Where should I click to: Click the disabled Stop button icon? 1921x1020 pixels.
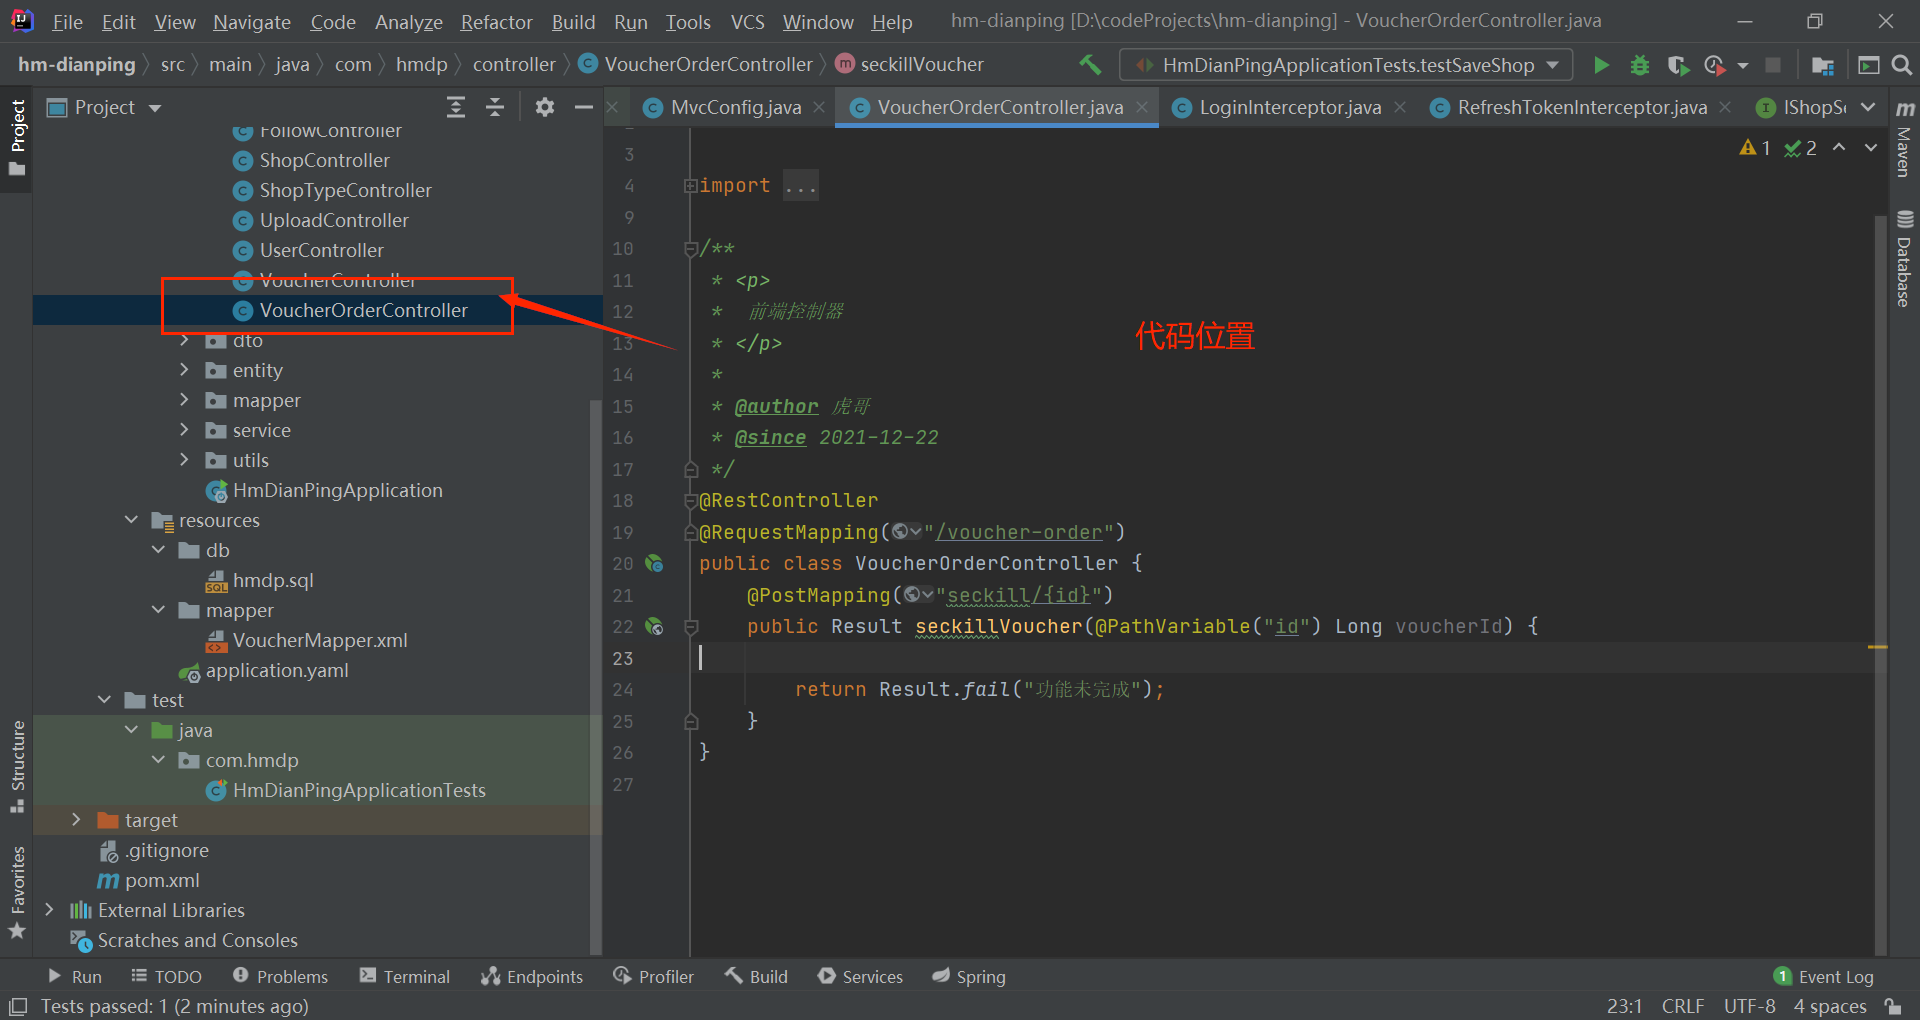click(x=1773, y=65)
